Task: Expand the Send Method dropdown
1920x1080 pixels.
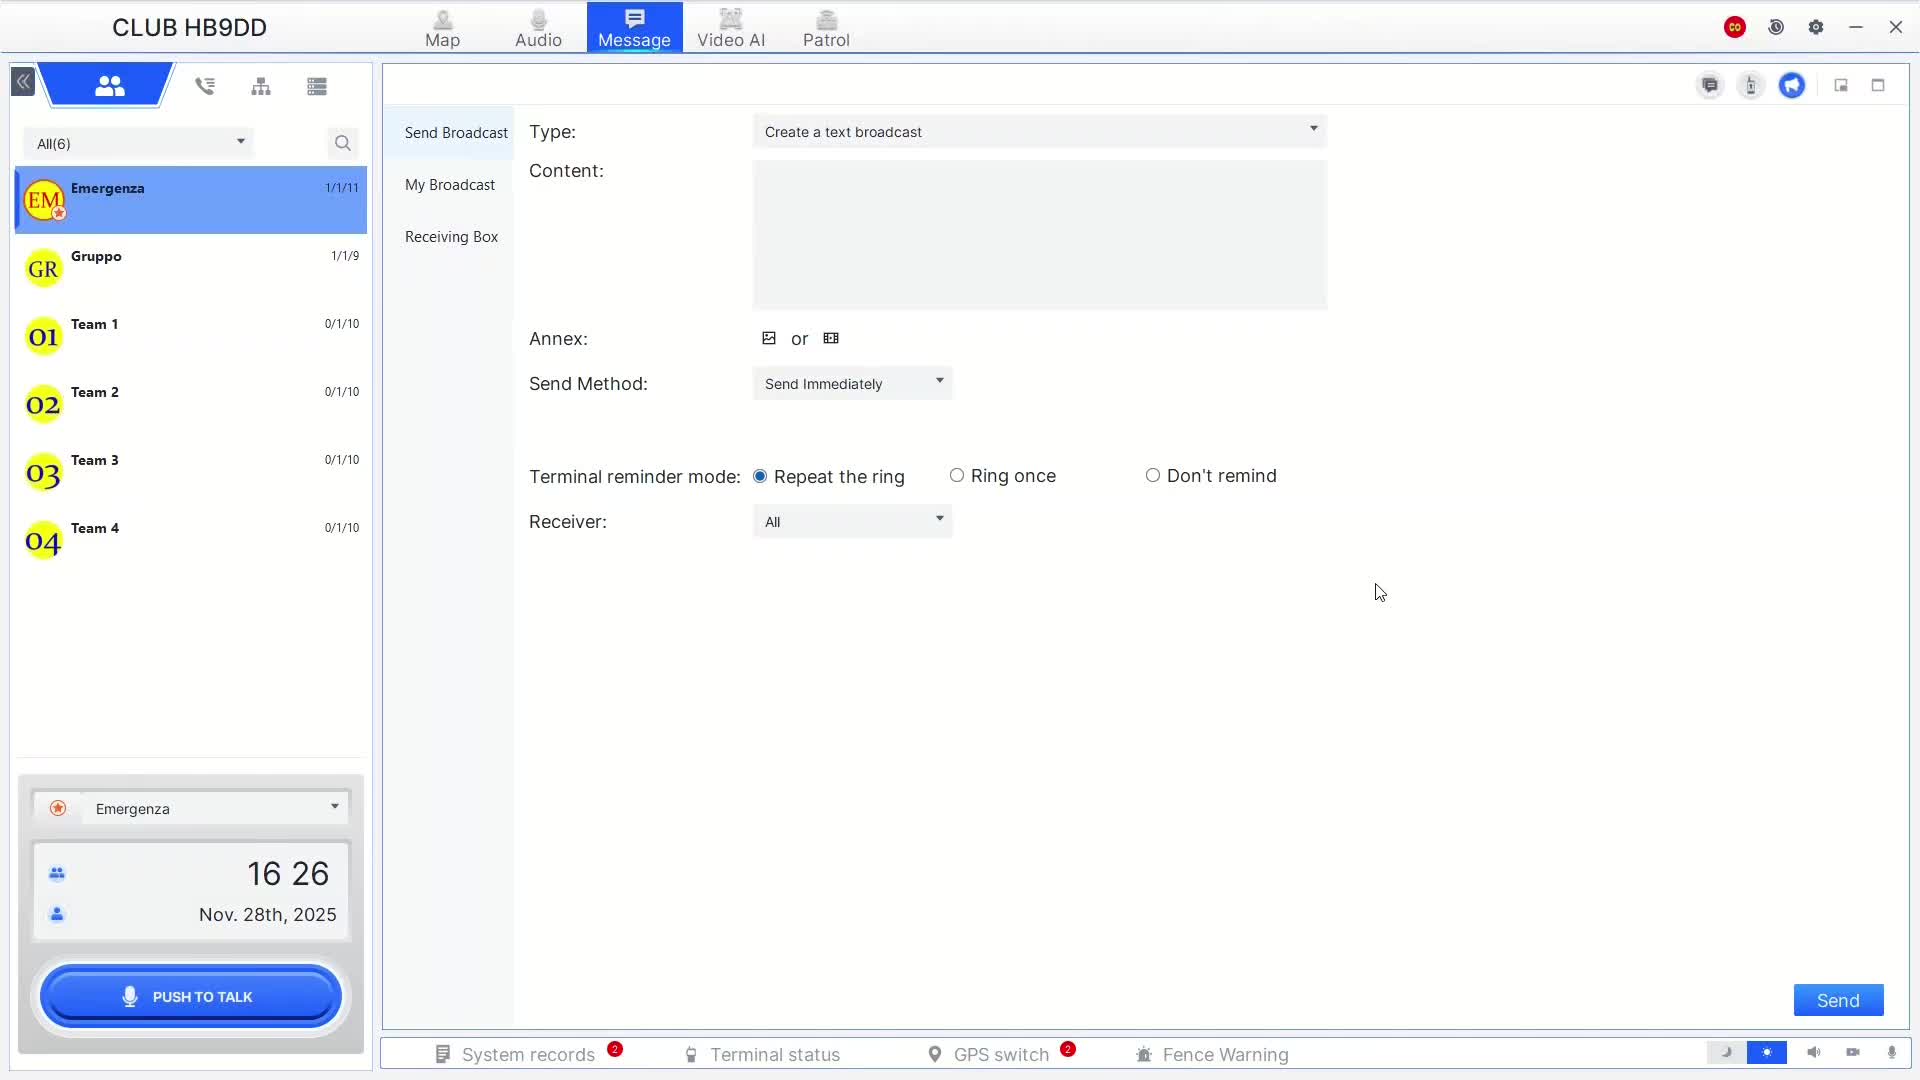Action: (853, 383)
